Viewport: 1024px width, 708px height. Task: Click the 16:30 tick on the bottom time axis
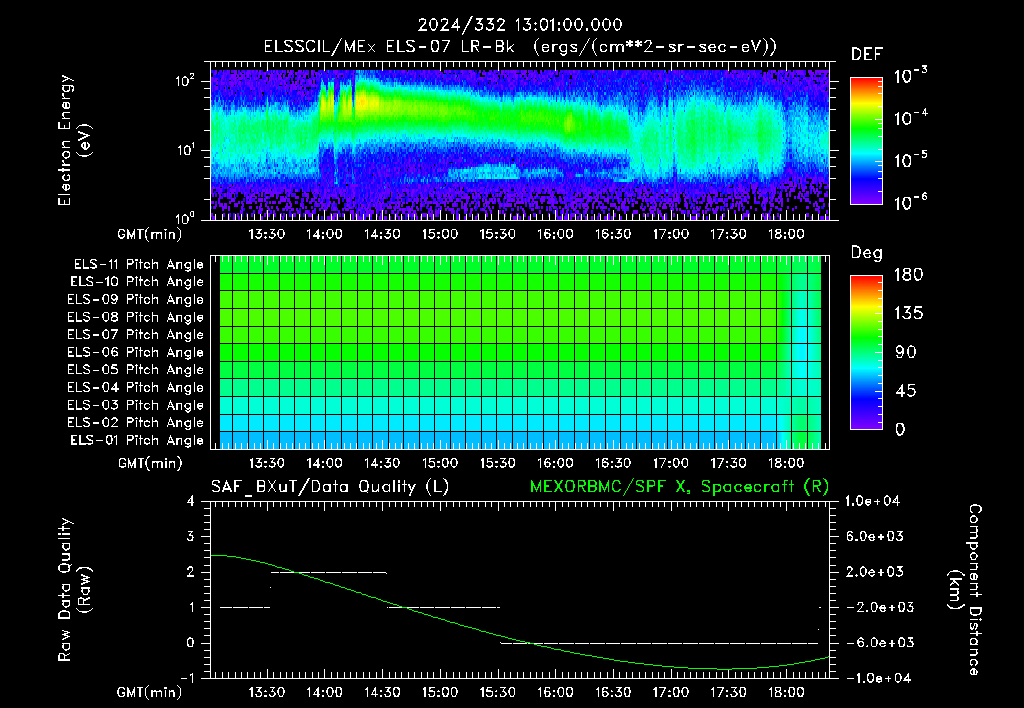point(613,692)
